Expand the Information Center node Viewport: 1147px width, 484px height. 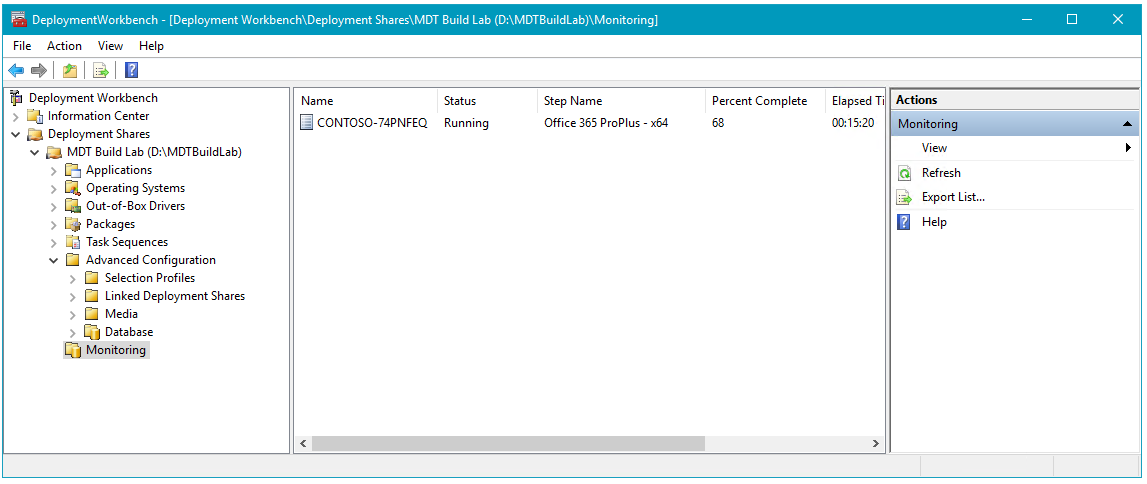pos(16,116)
